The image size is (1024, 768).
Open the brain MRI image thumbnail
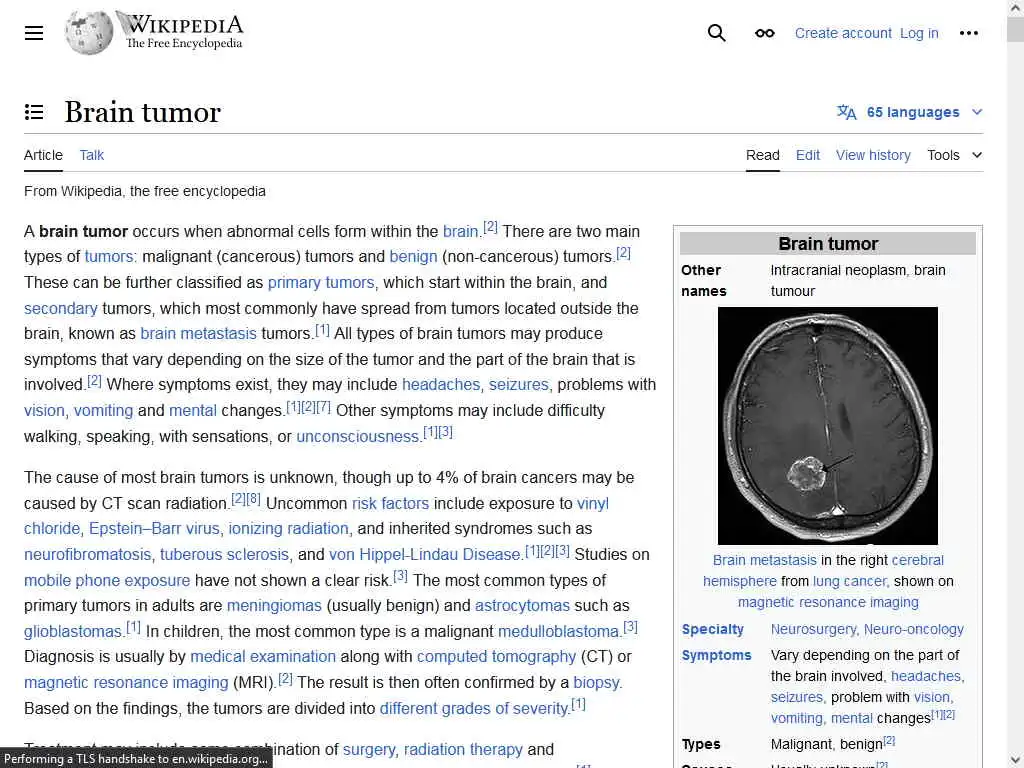tap(827, 426)
